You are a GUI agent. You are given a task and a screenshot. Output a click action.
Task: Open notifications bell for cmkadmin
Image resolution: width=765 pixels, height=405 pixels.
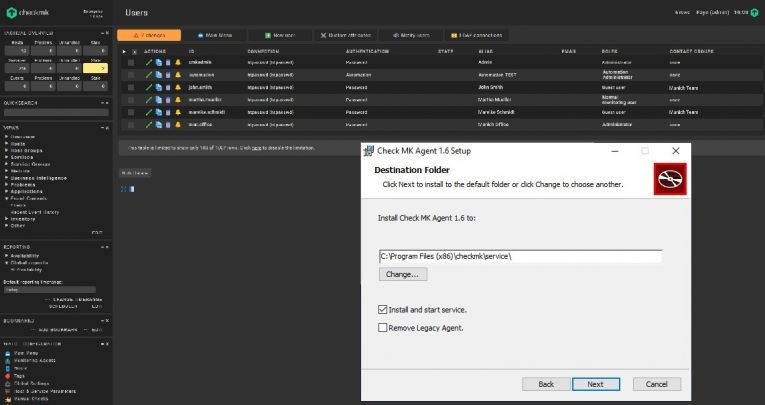coord(178,62)
